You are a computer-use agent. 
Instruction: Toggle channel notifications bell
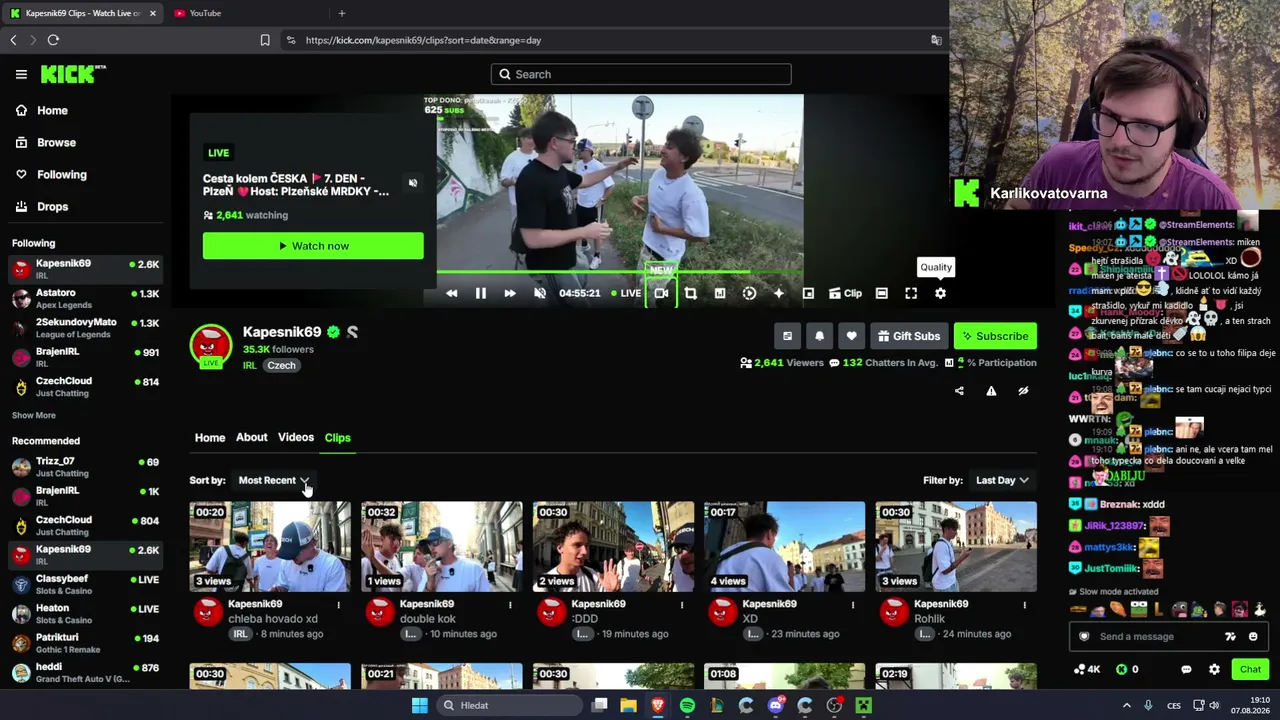(x=819, y=336)
